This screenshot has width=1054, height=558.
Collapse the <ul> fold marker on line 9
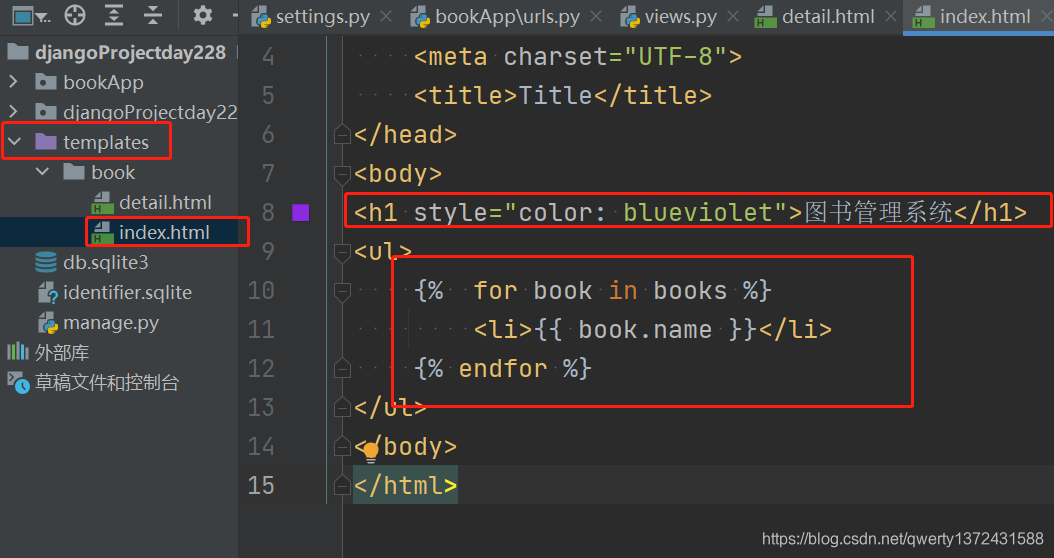[x=342, y=252]
